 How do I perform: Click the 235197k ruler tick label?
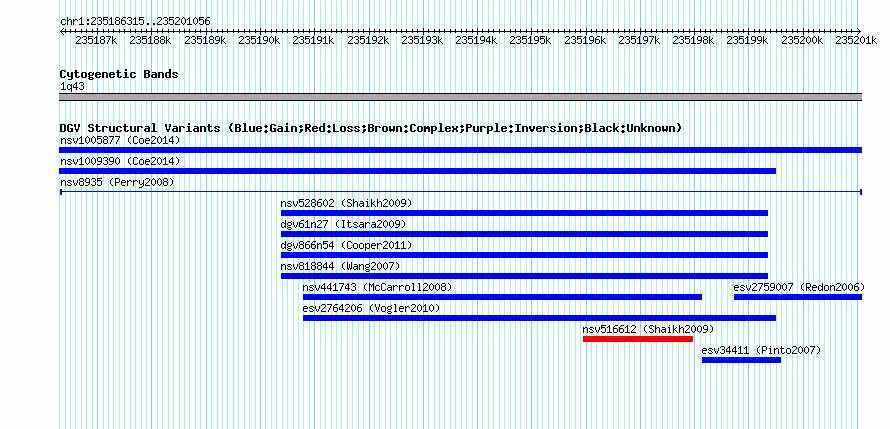point(639,40)
